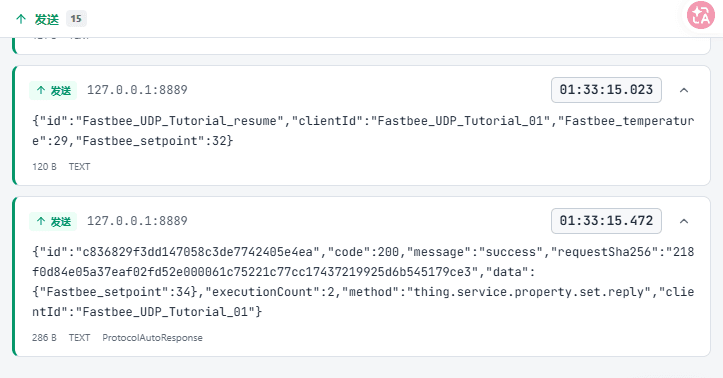Collapse the 01:33:15.023 message card
The height and width of the screenshot is (378, 723).
[x=684, y=90]
